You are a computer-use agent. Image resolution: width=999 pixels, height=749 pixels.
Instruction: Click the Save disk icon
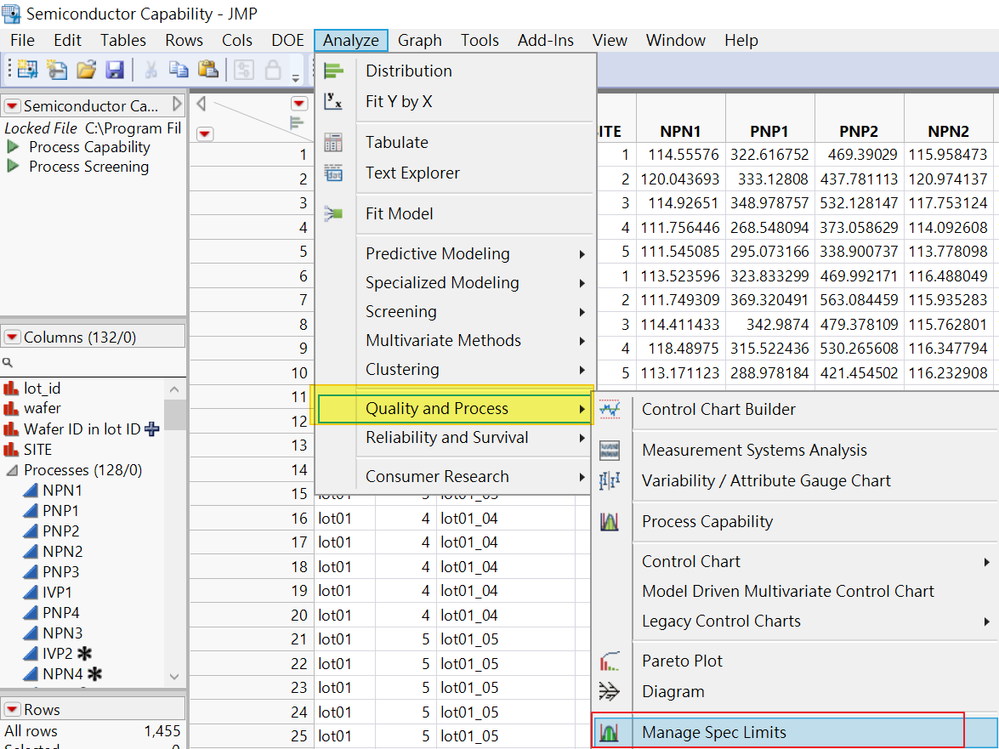pos(114,70)
